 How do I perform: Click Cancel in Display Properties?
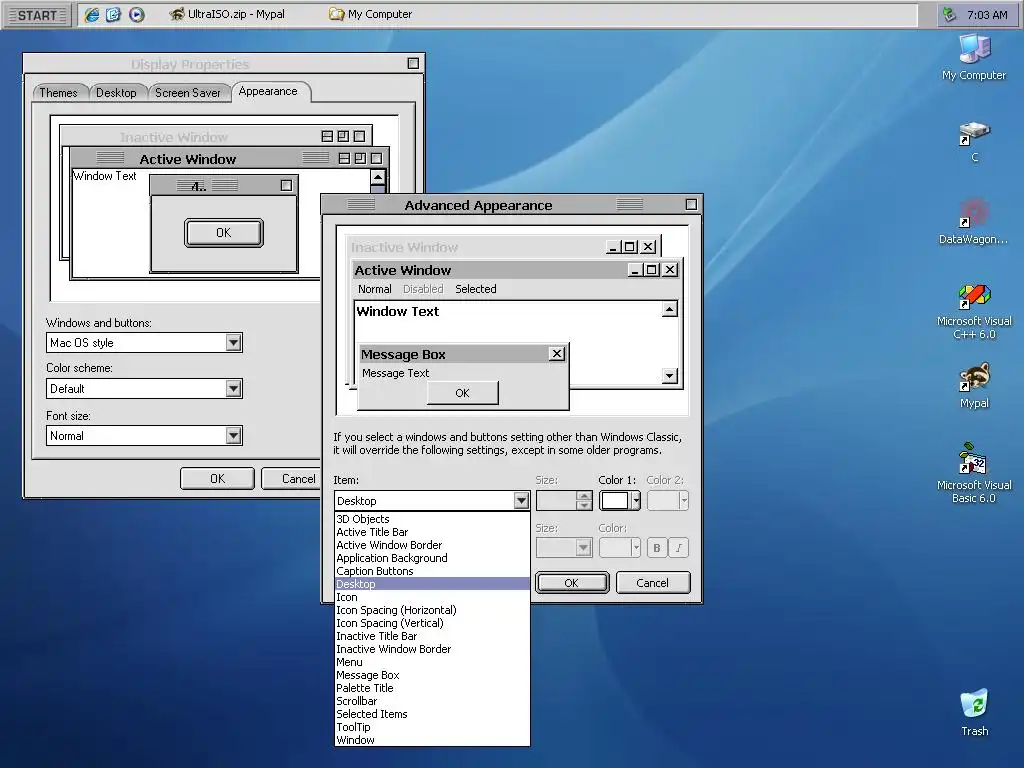(291, 479)
